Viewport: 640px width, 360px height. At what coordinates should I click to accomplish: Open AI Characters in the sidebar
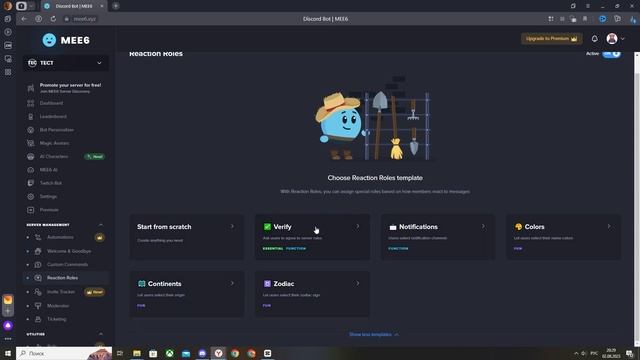54,157
